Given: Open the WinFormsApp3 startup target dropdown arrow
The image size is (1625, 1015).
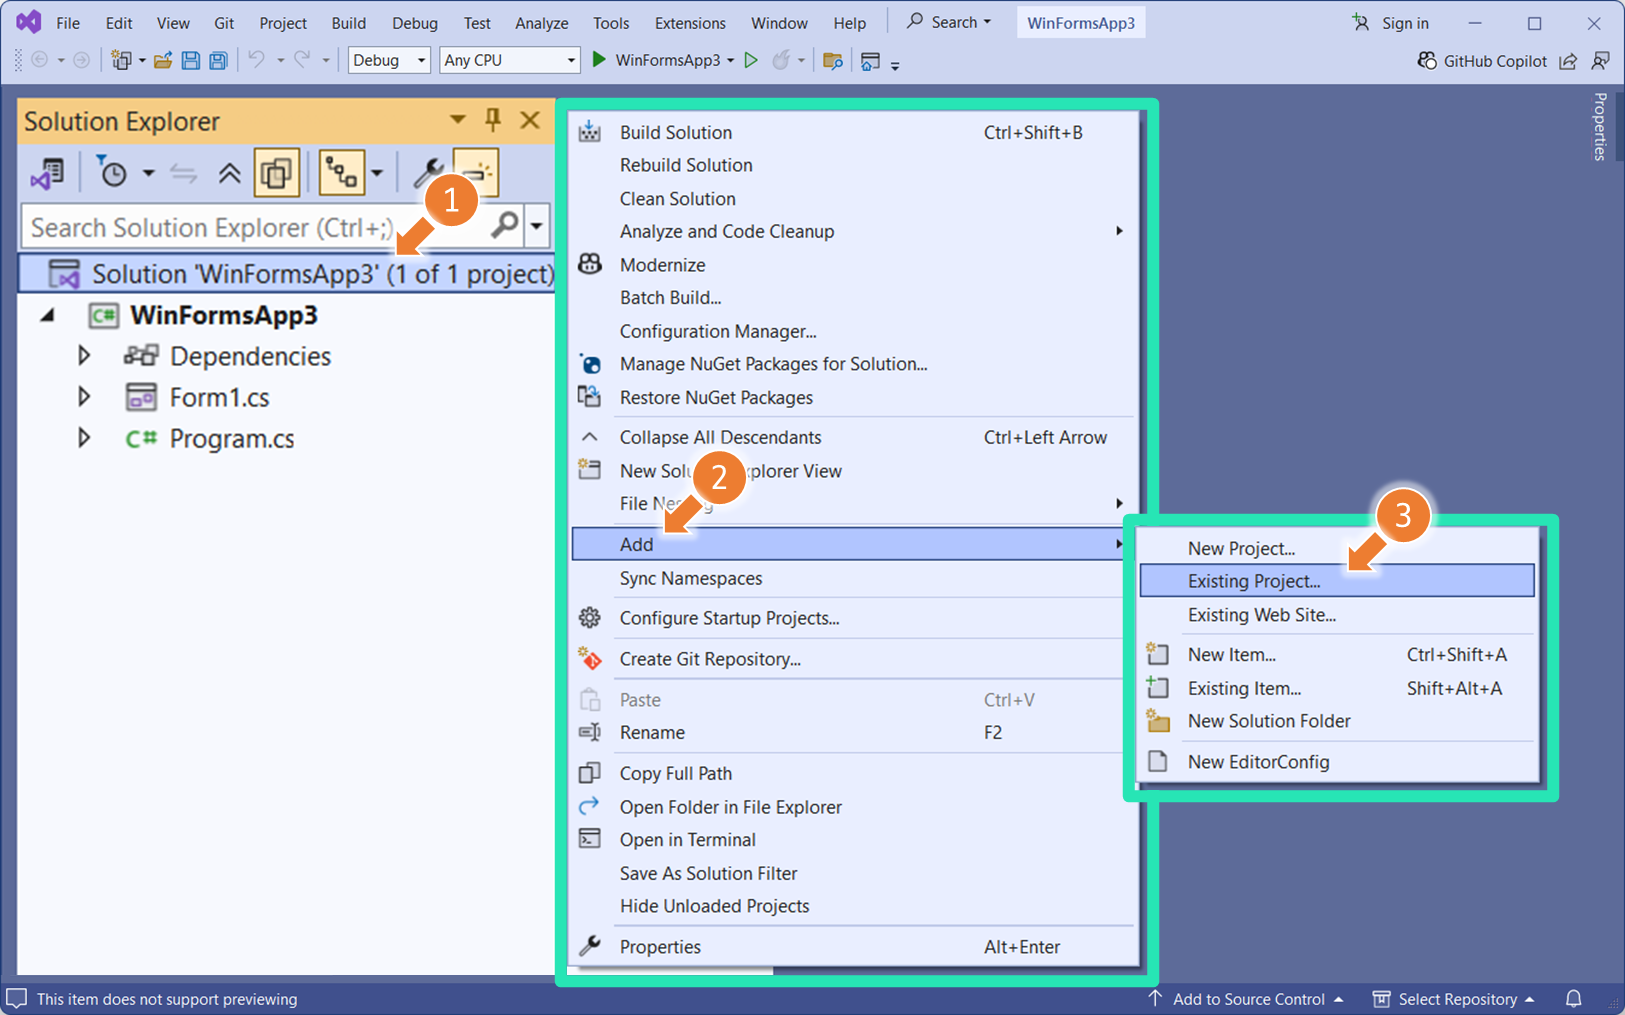Looking at the screenshot, I should click(731, 60).
